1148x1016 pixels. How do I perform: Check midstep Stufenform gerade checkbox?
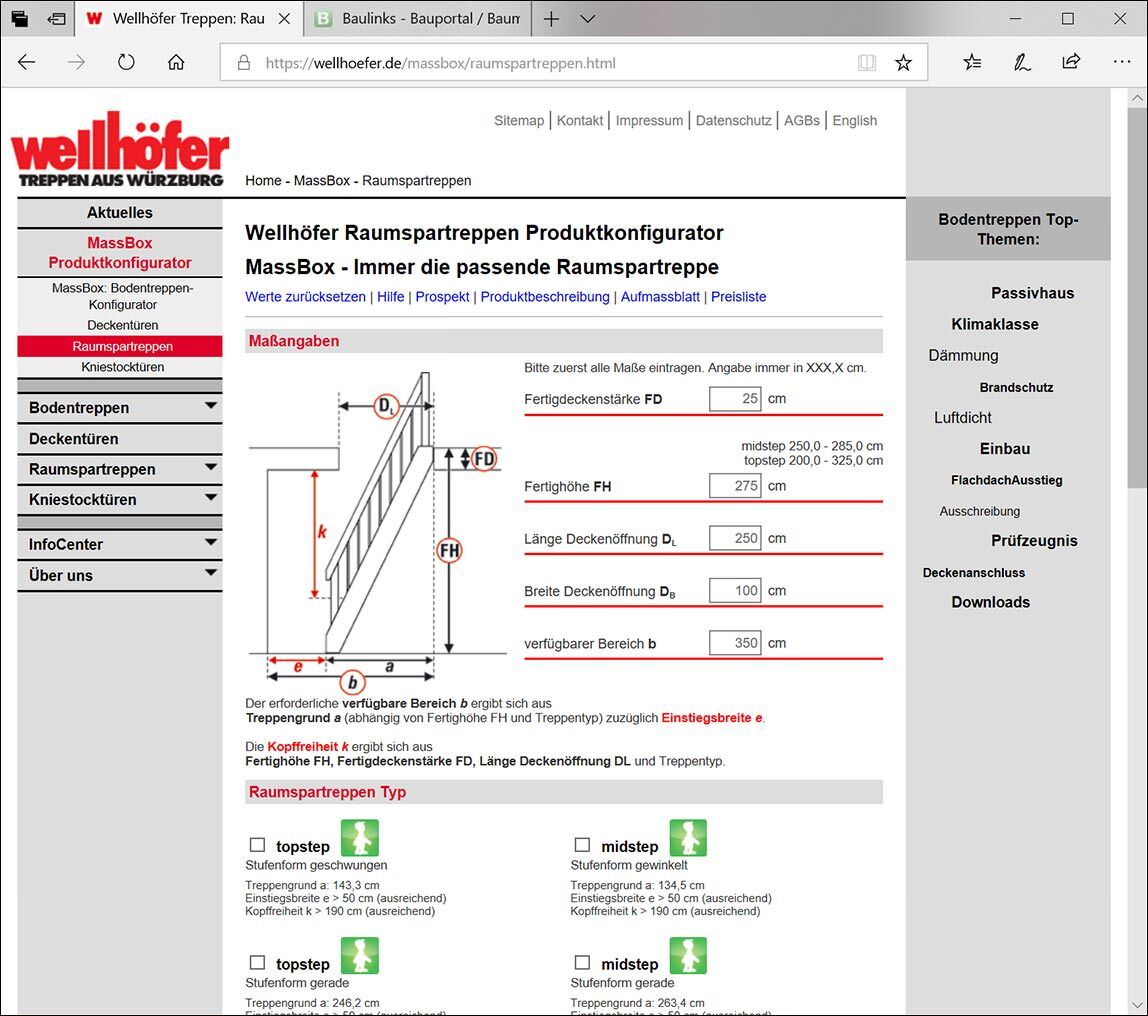[582, 963]
